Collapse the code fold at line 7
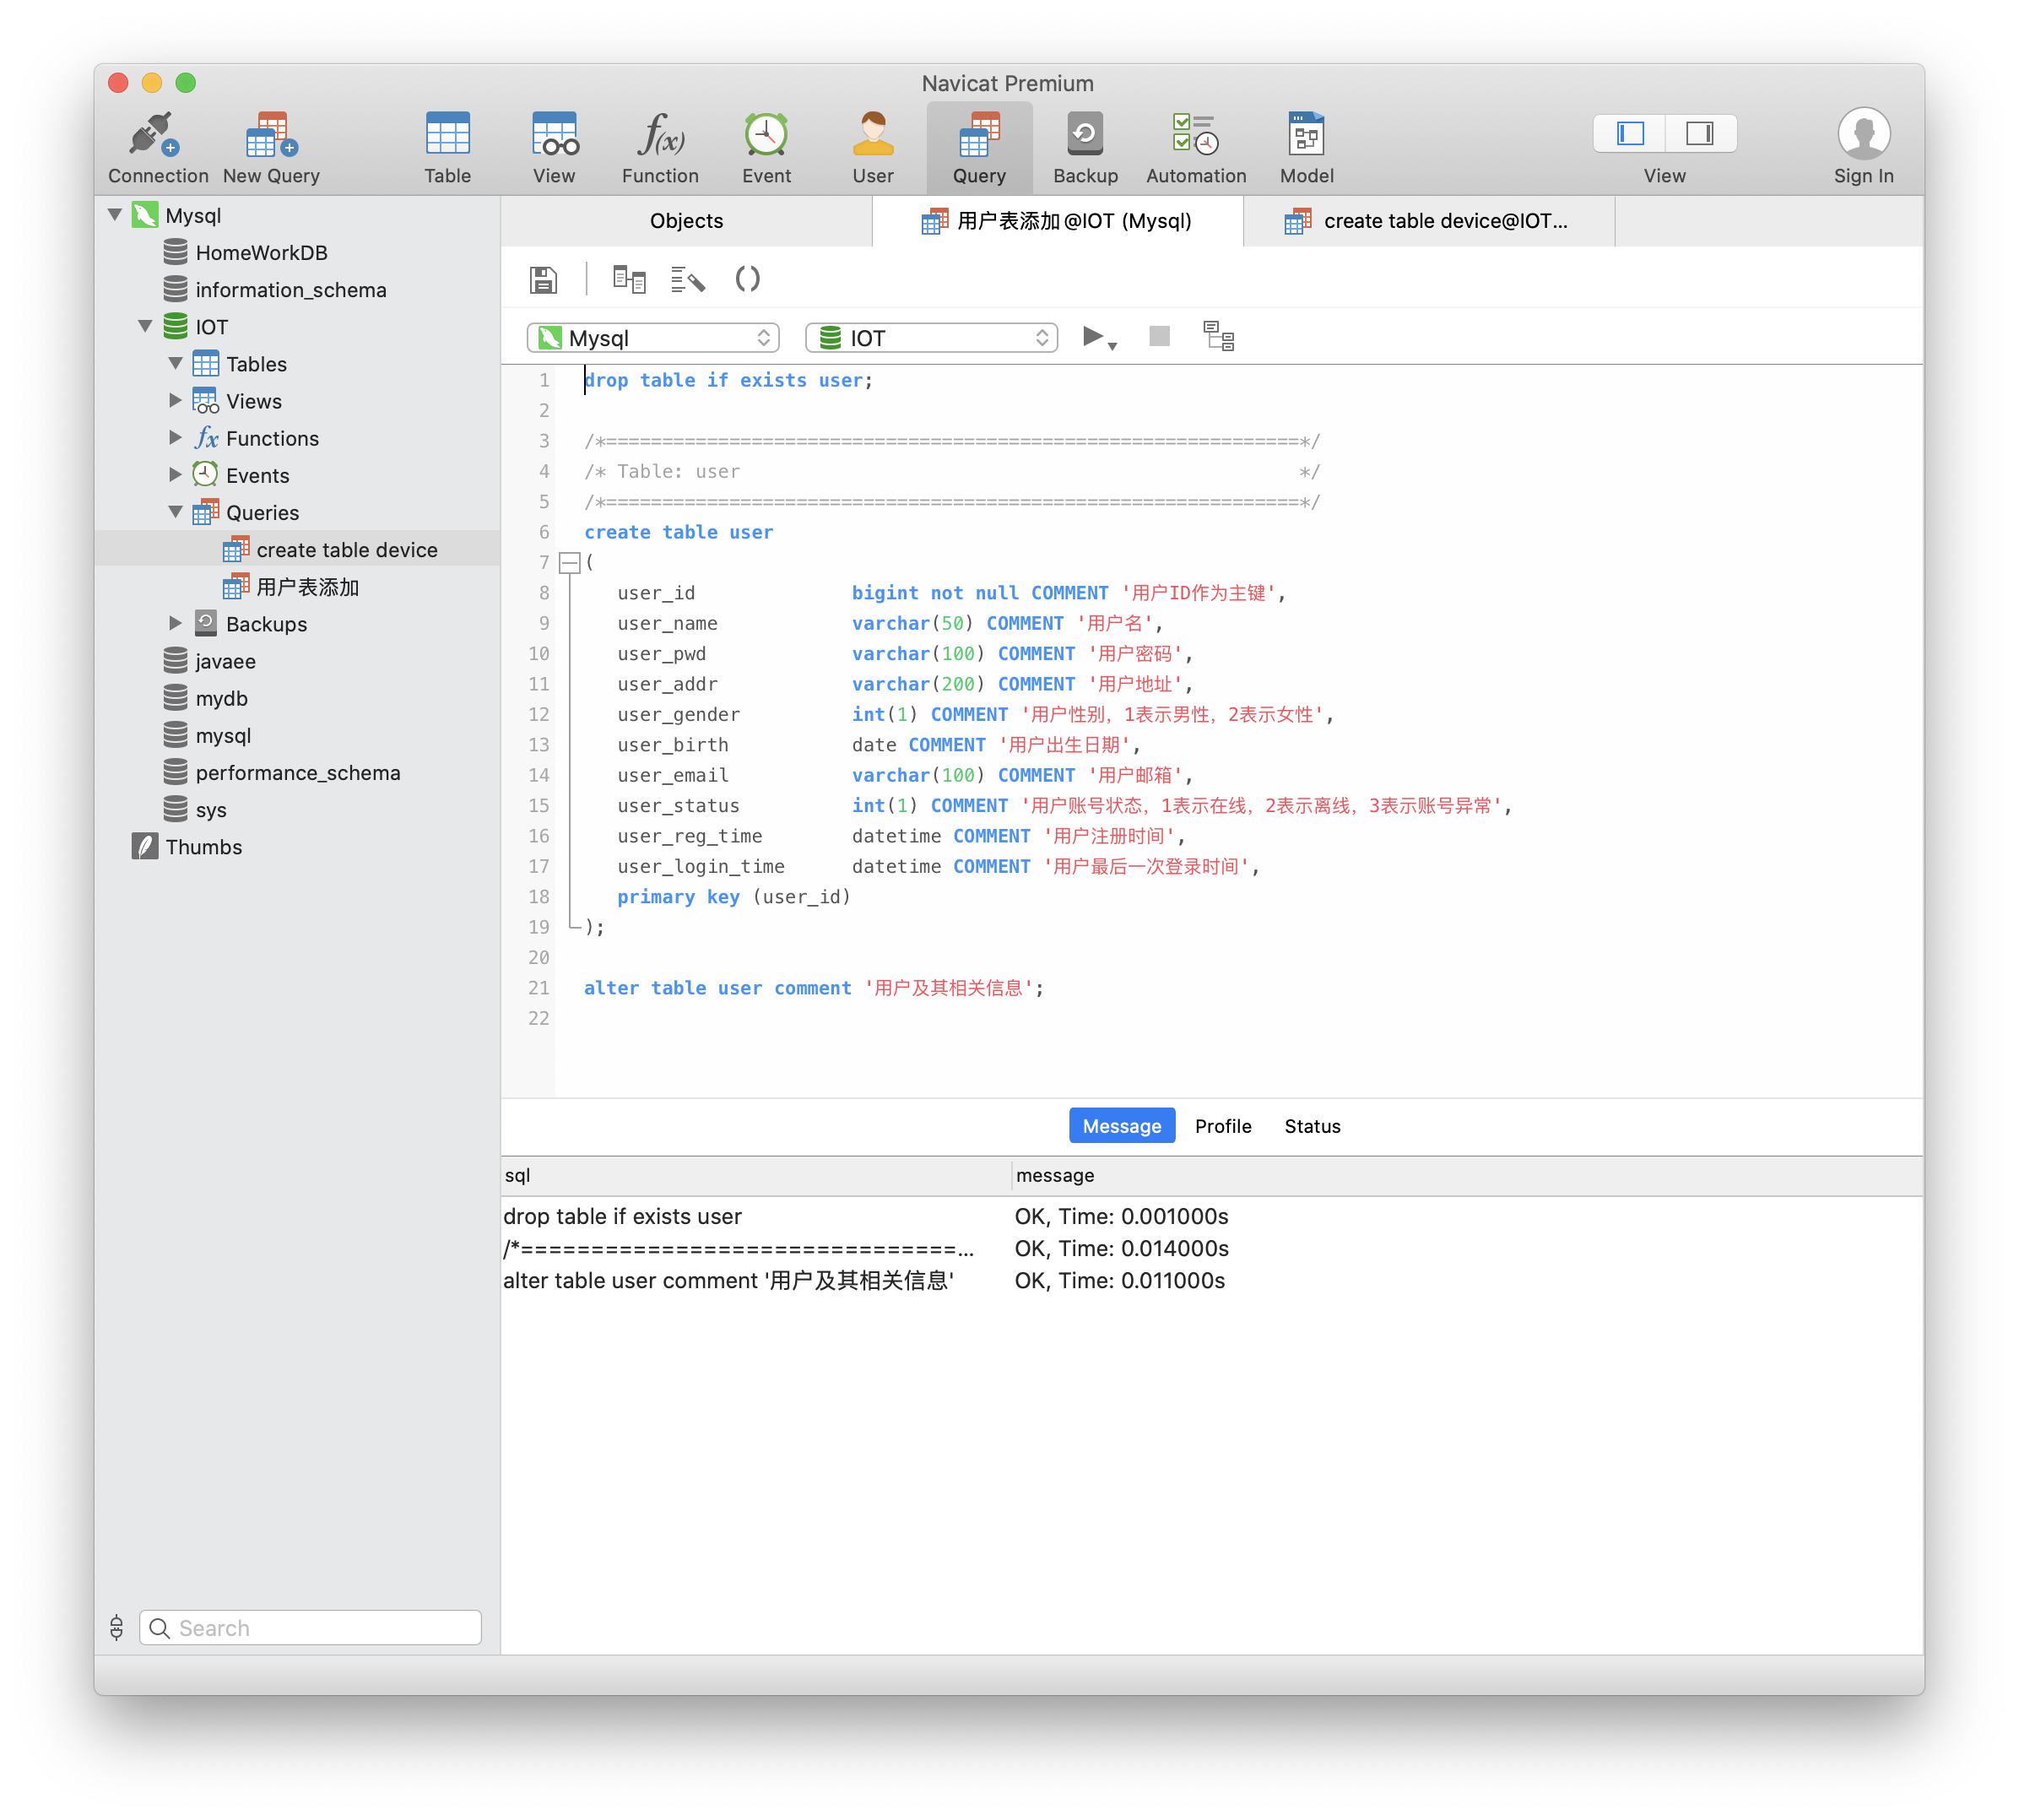The width and height of the screenshot is (2019, 1820). click(569, 563)
